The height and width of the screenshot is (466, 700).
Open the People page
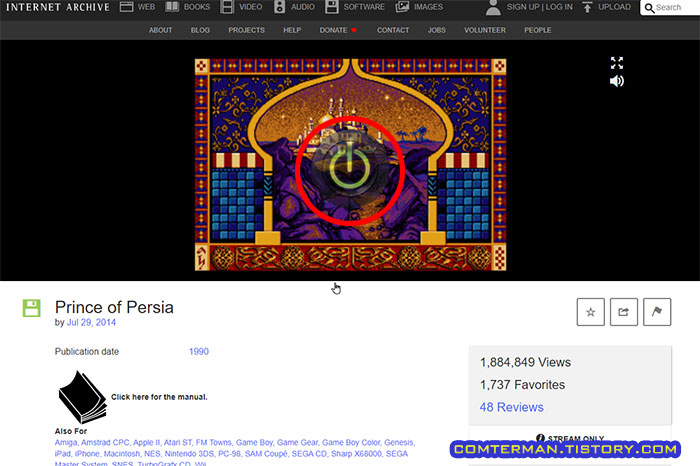[538, 30]
